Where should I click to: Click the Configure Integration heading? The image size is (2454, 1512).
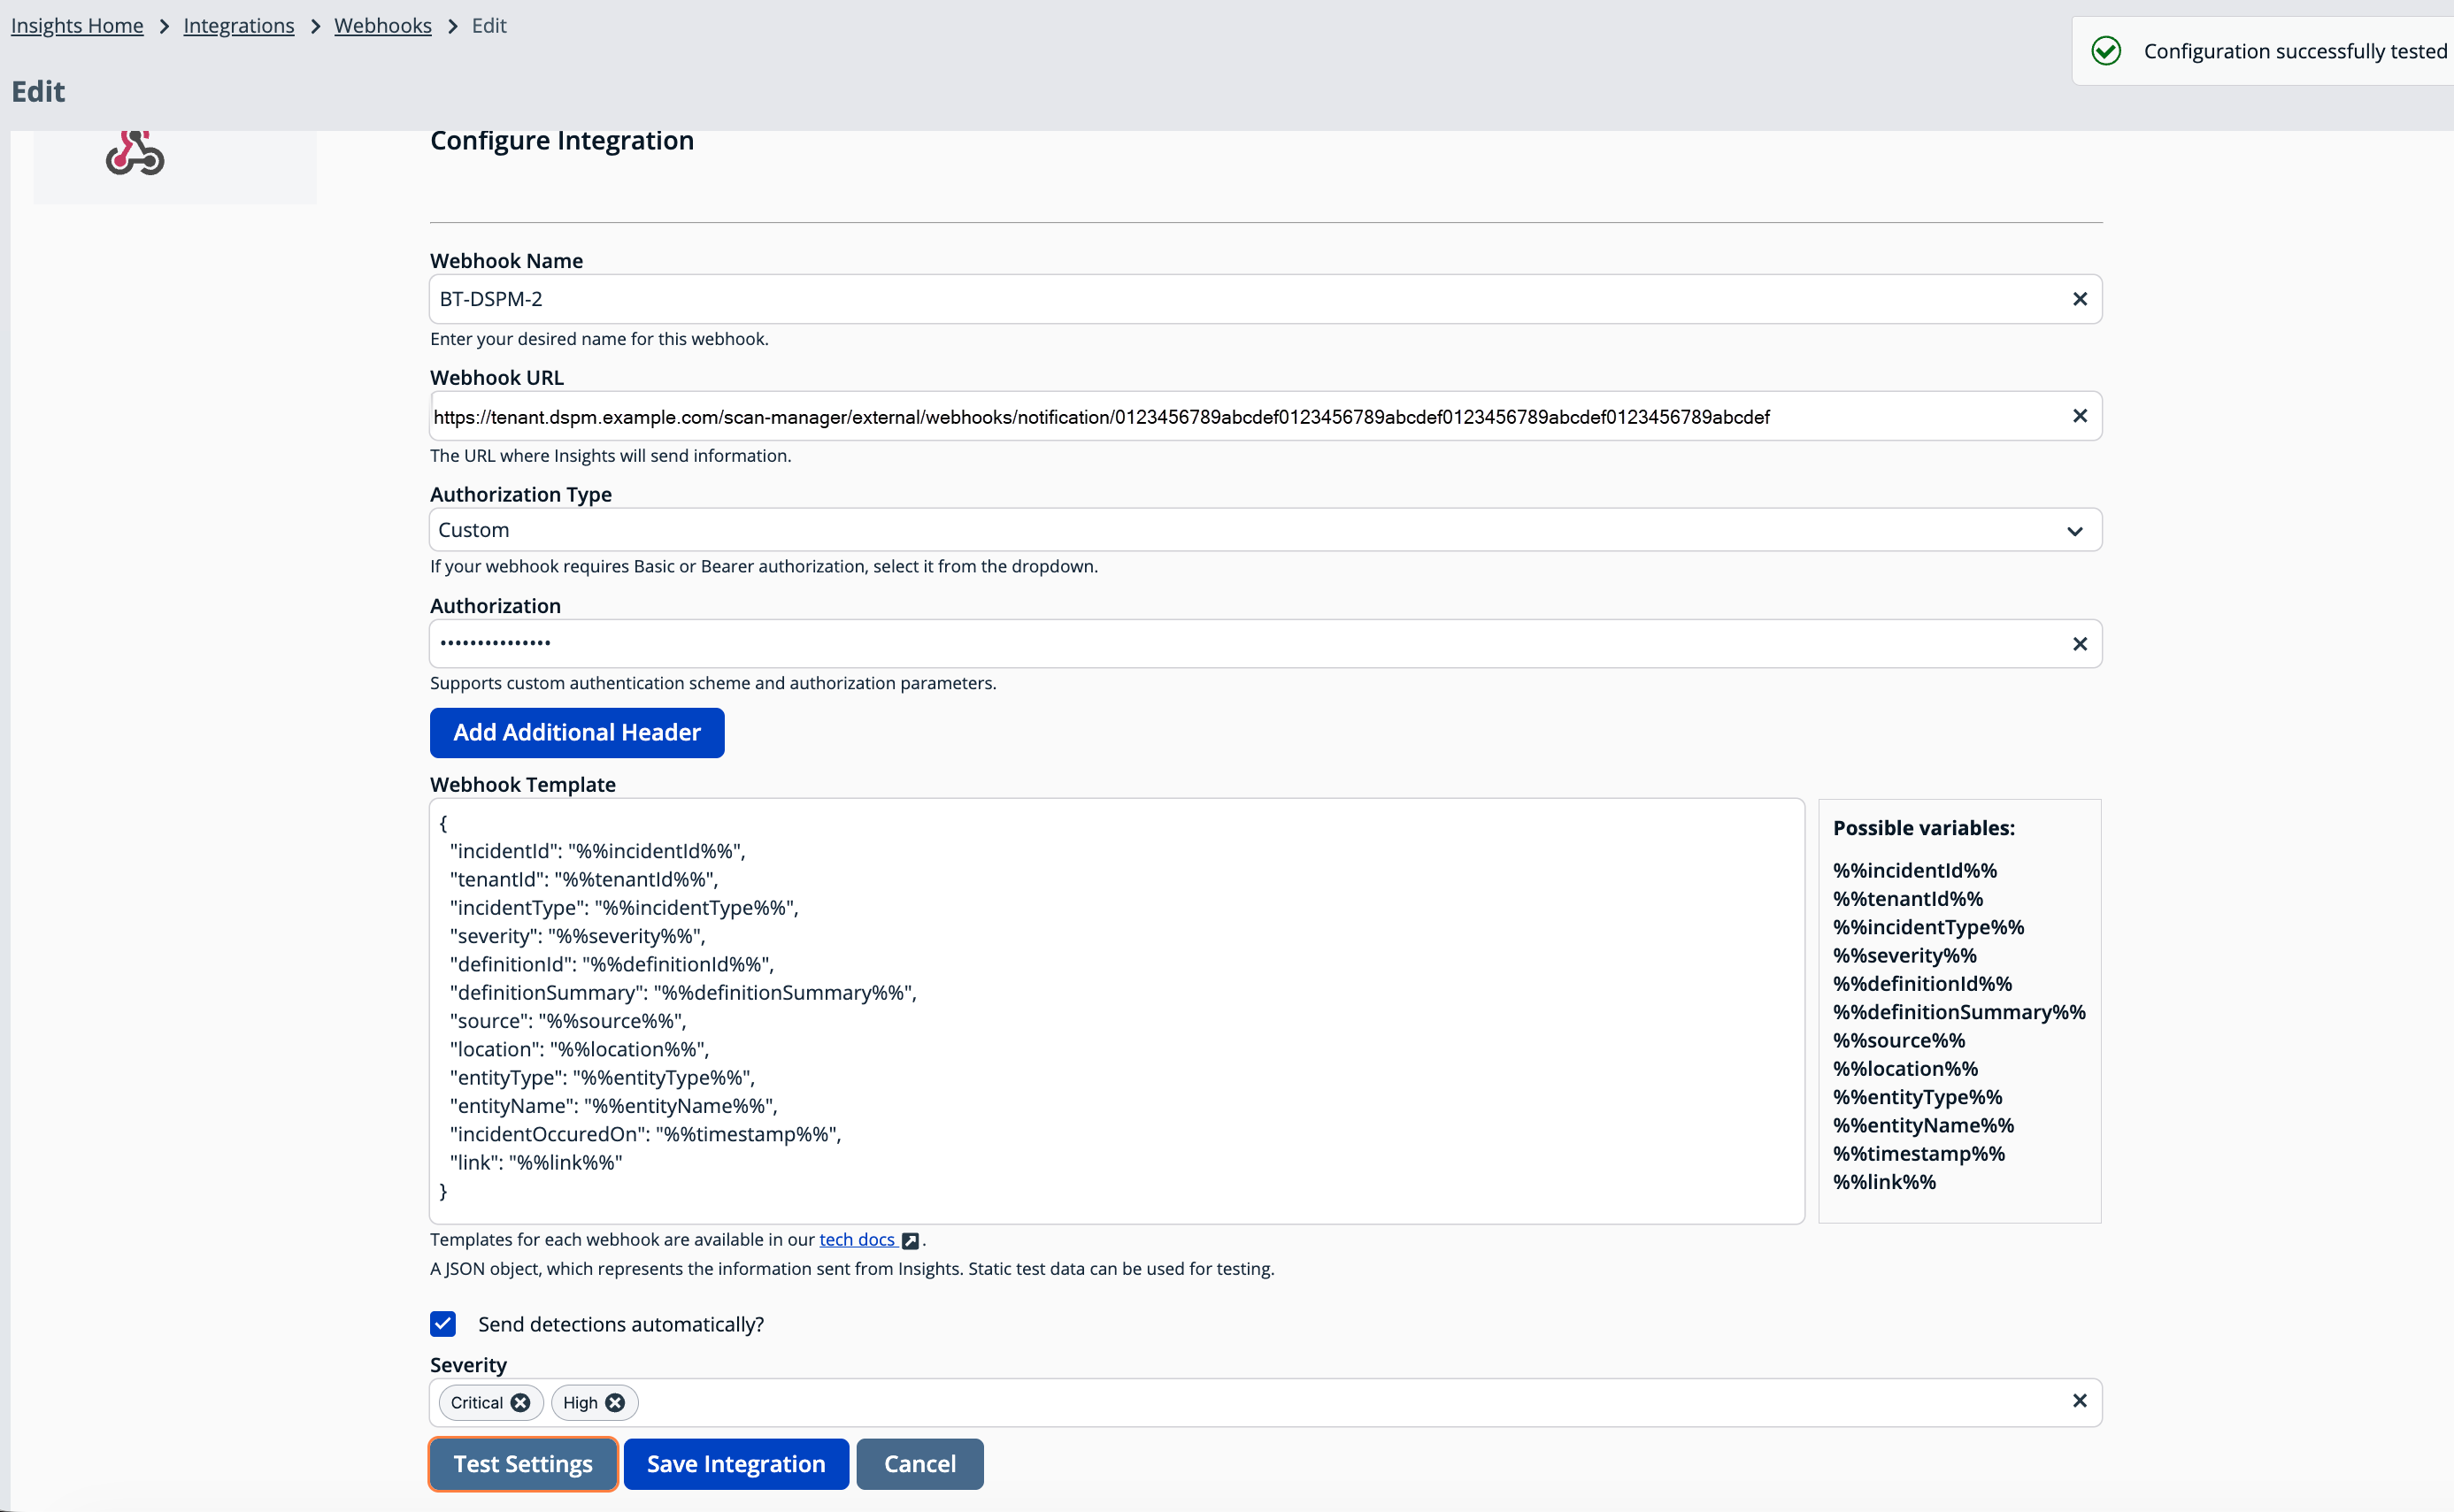click(x=562, y=140)
